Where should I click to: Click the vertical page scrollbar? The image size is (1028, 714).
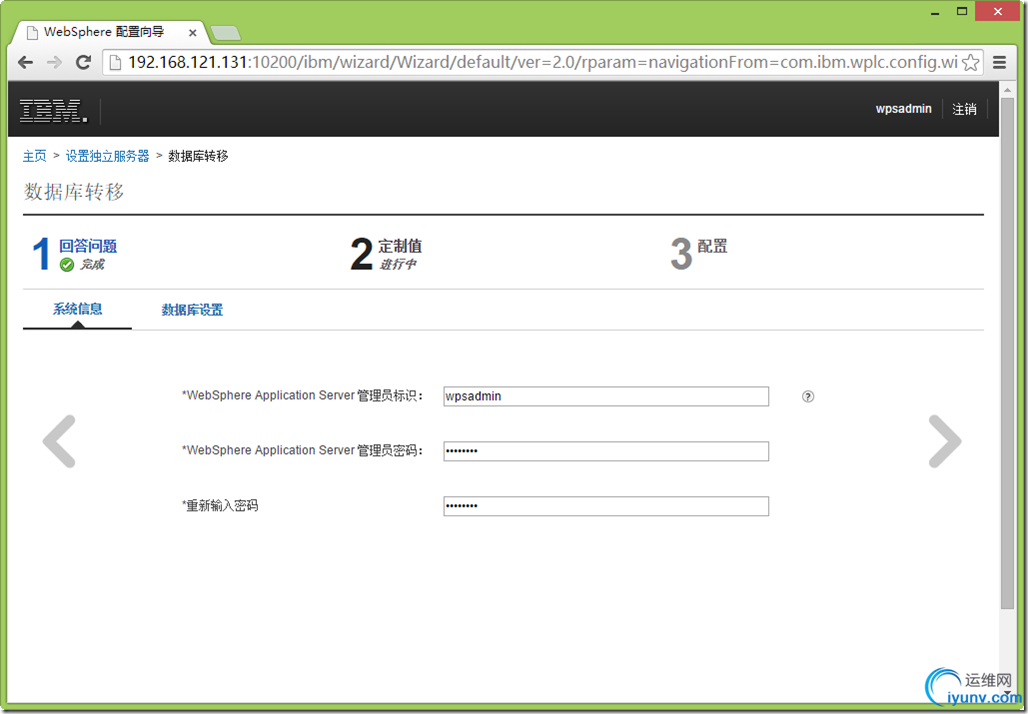[1007, 354]
